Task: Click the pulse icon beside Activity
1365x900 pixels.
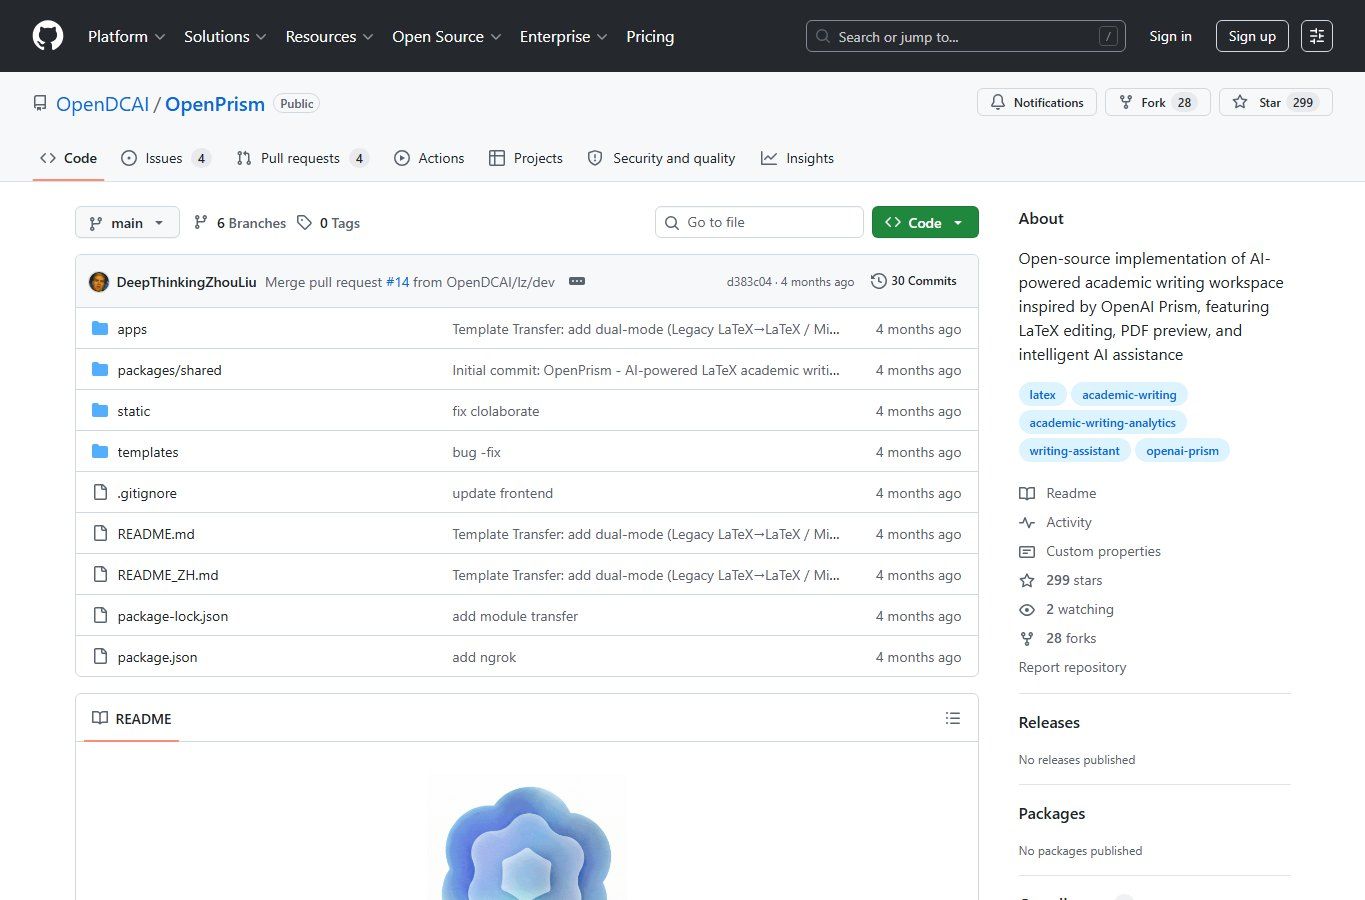Action: [x=1027, y=522]
